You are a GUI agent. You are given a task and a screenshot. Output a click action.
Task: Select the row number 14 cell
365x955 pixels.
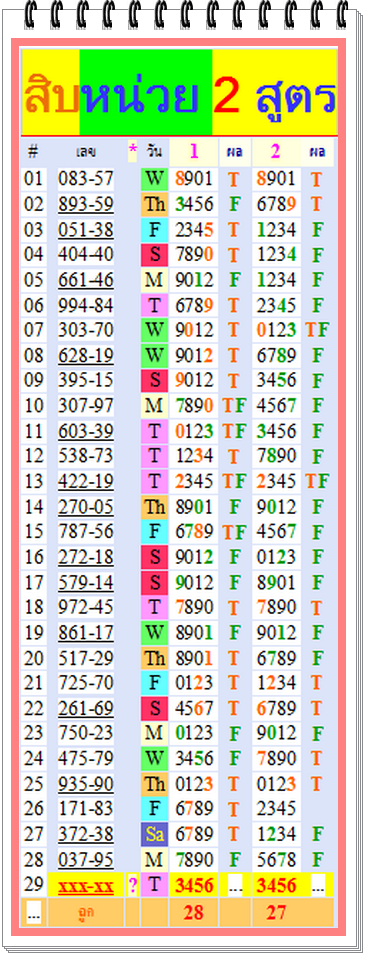[x=34, y=507]
